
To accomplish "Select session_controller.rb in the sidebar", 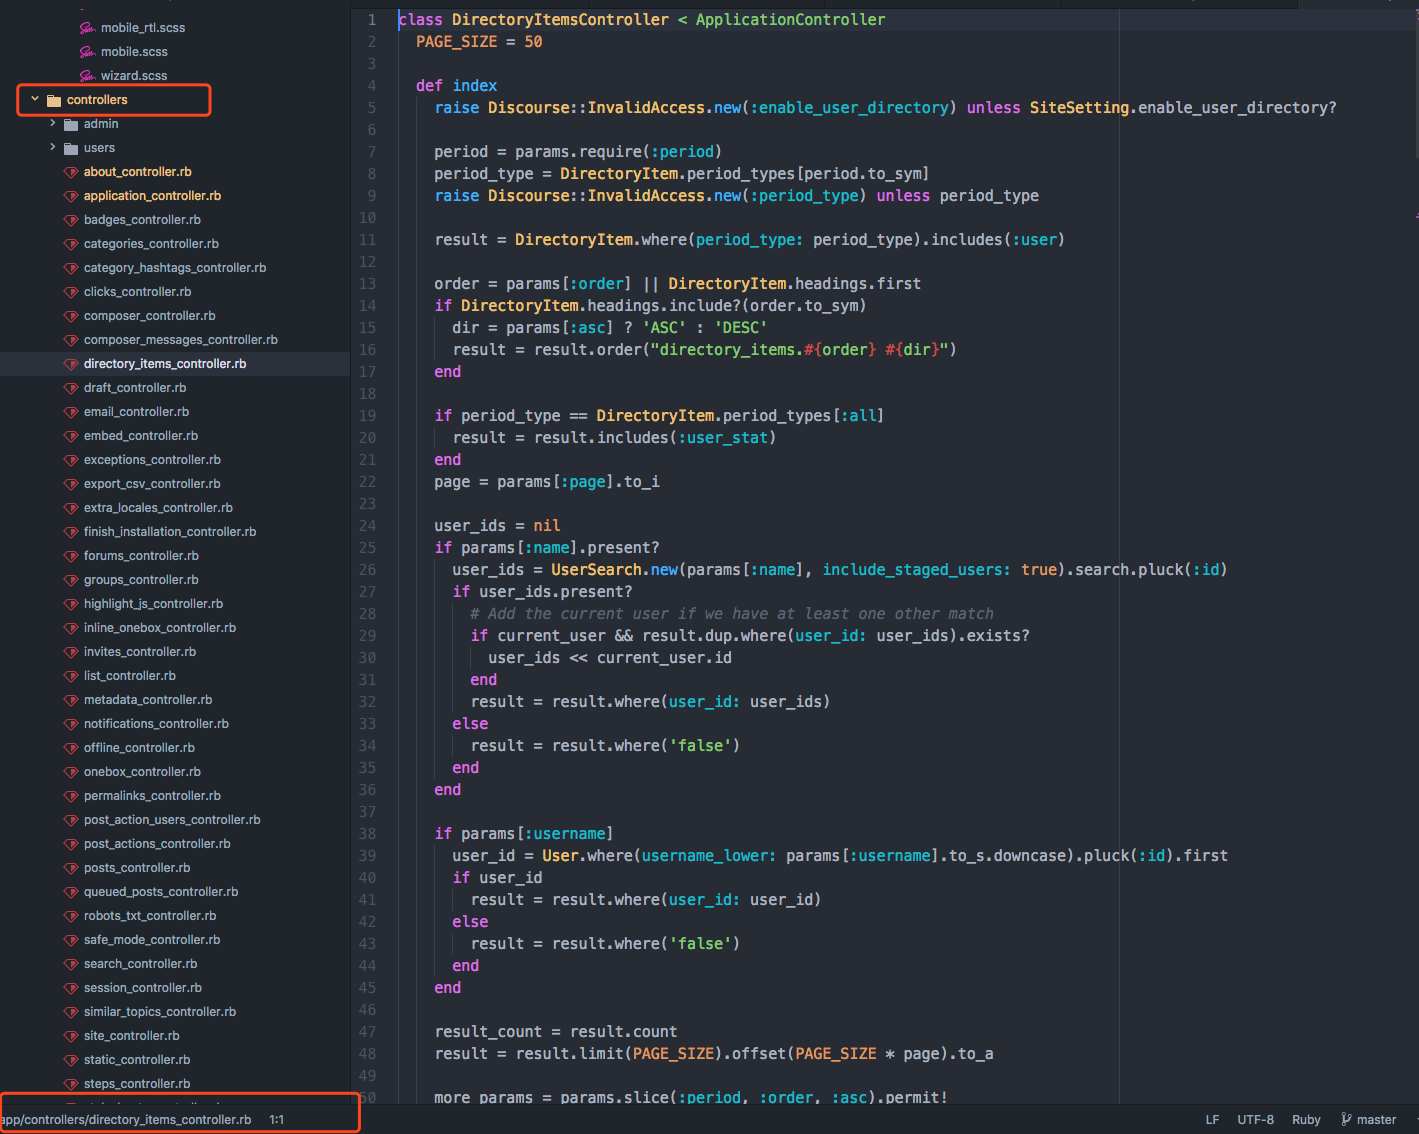I will 142,988.
